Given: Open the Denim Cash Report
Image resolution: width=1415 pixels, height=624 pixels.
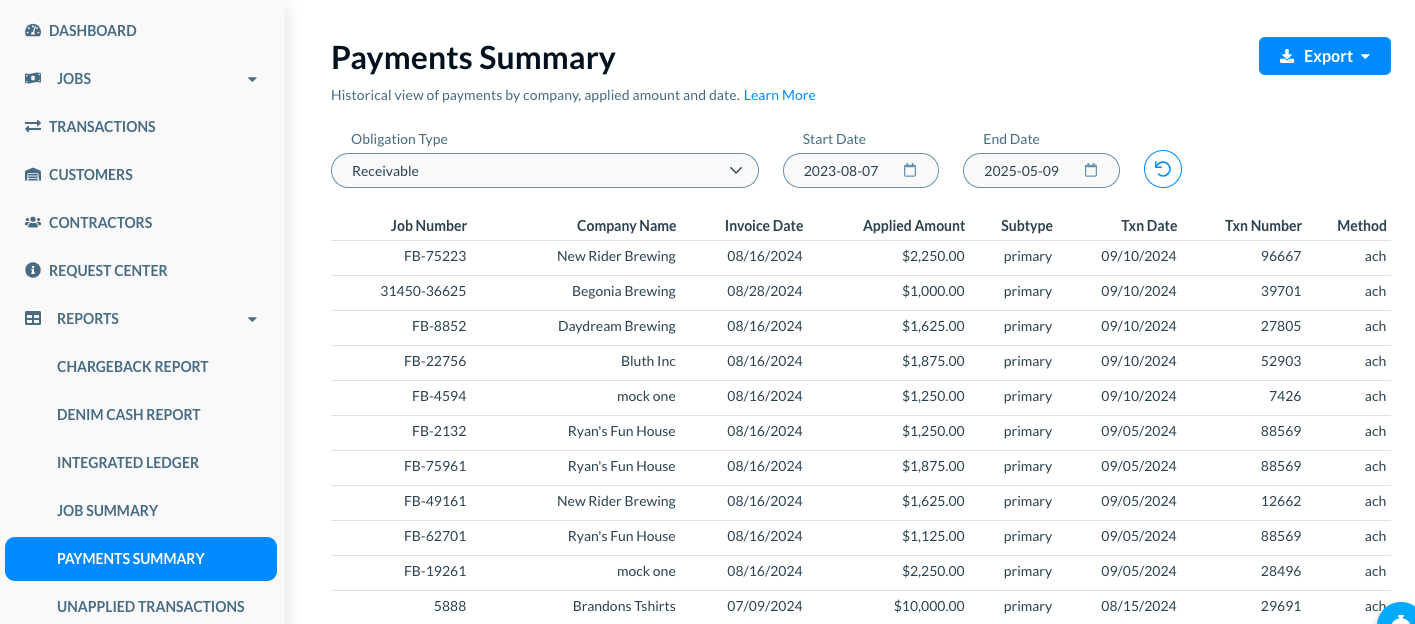Looking at the screenshot, I should (128, 415).
